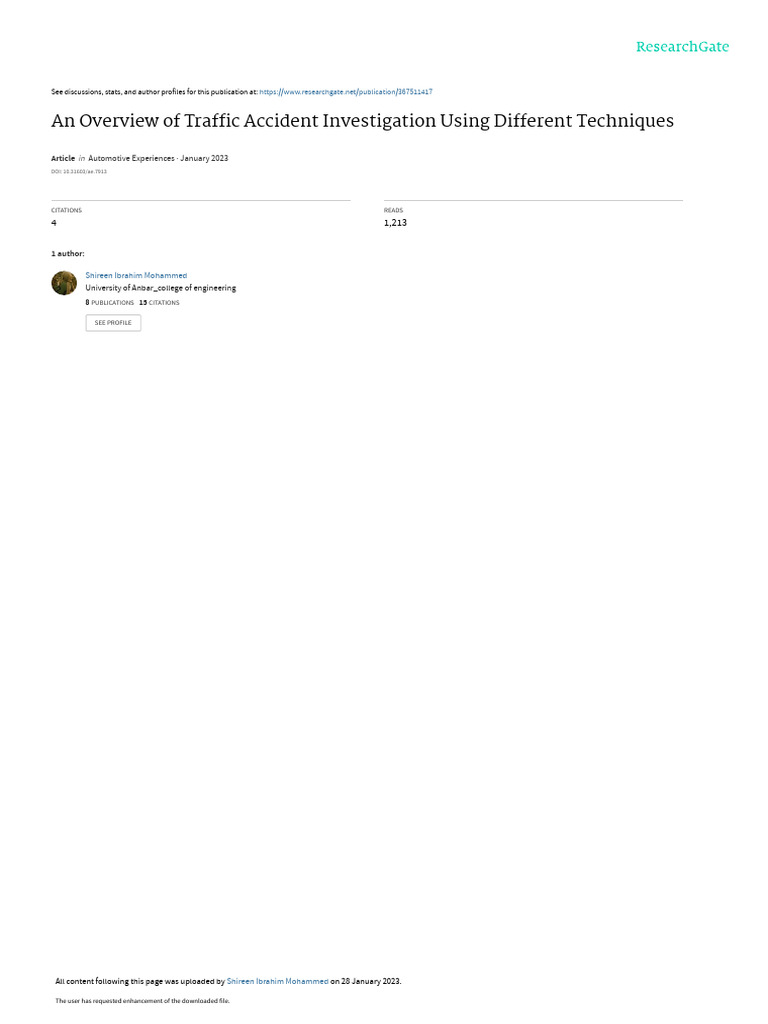Click the 1,213 reads count
The height and width of the screenshot is (1024, 768).
coord(395,223)
